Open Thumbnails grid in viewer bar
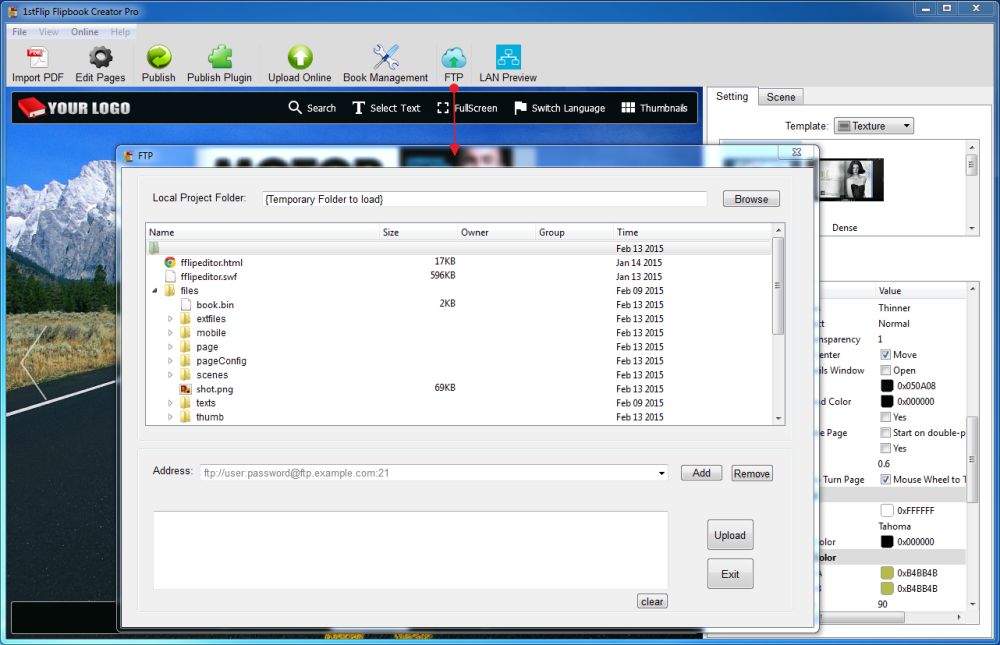This screenshot has height=645, width=1000. point(628,108)
